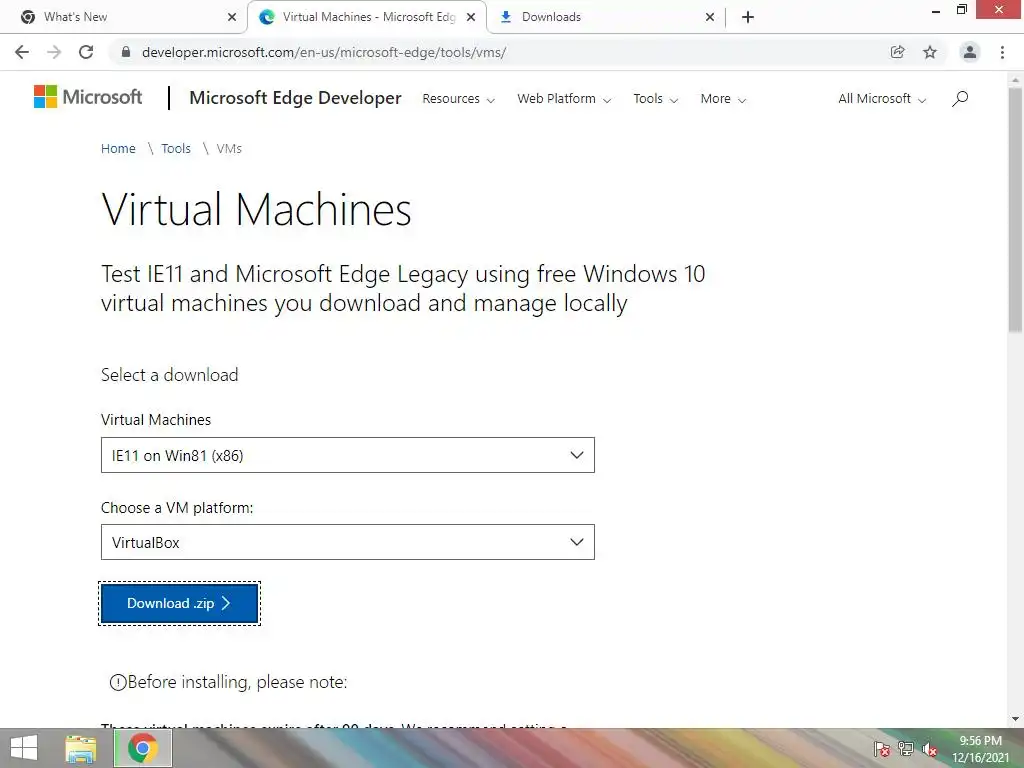1024x768 pixels.
Task: Open the All Microsoft dropdown
Action: pos(882,99)
